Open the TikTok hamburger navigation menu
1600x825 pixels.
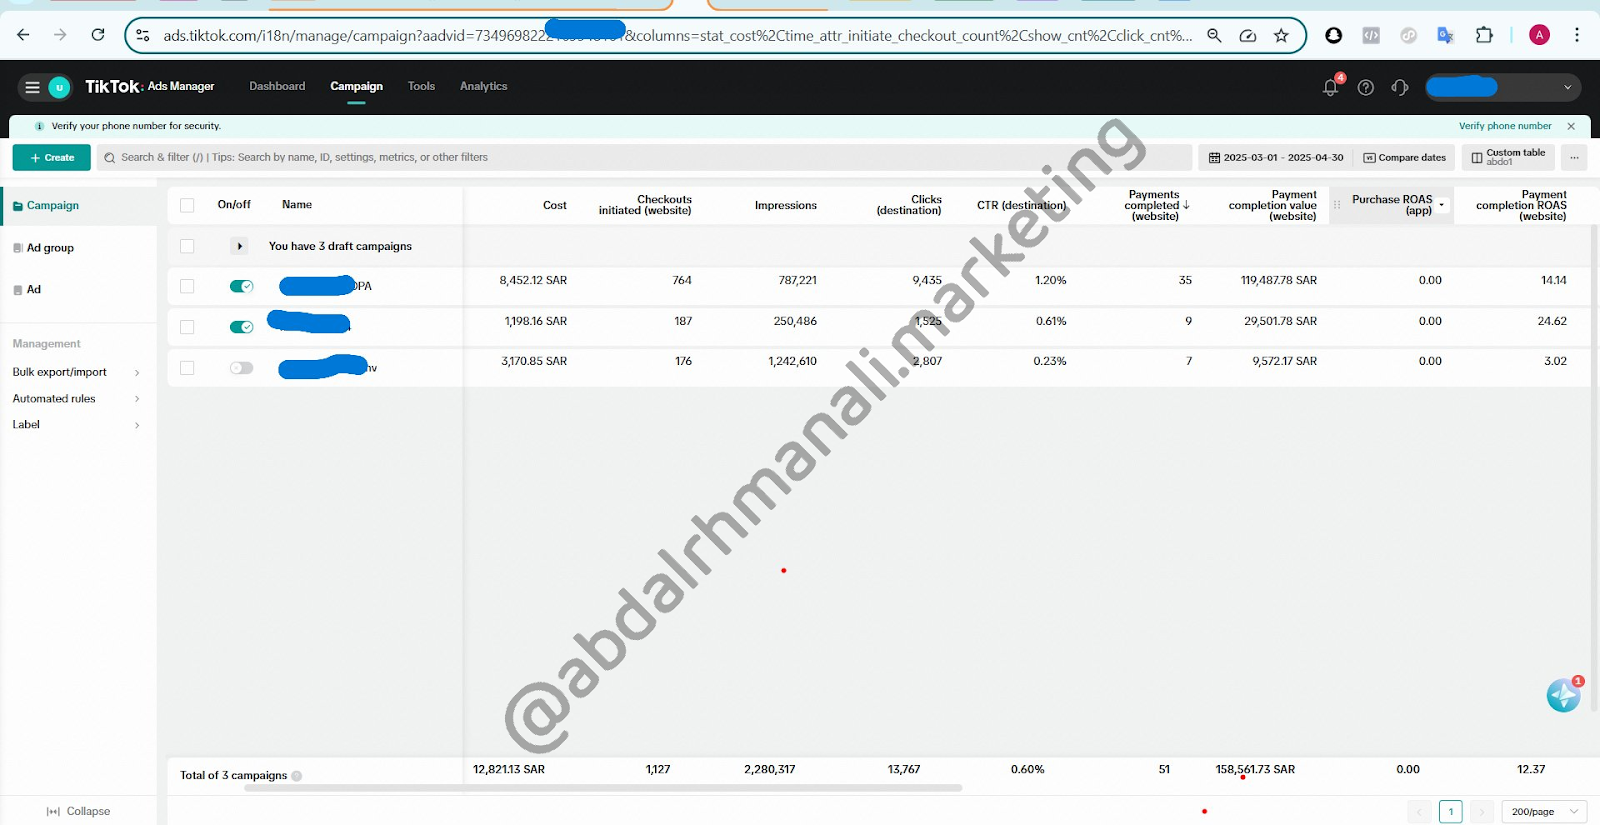pyautogui.click(x=32, y=87)
